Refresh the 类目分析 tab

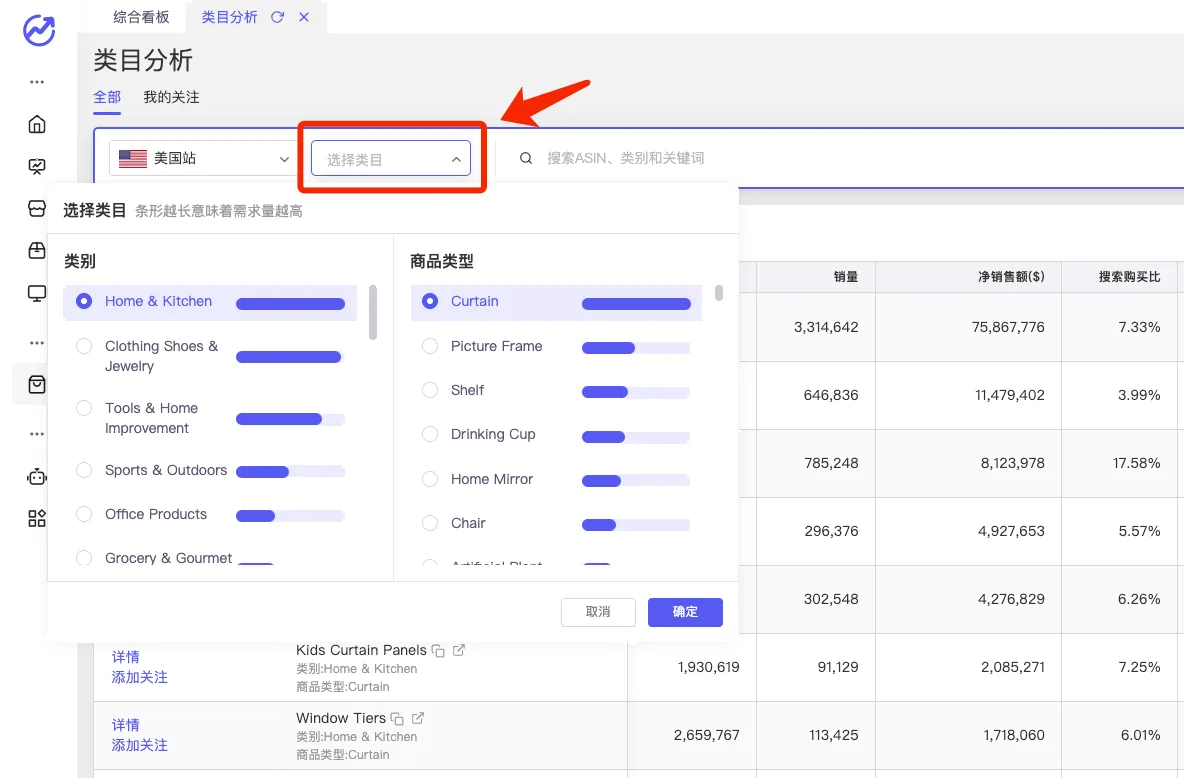pos(278,17)
